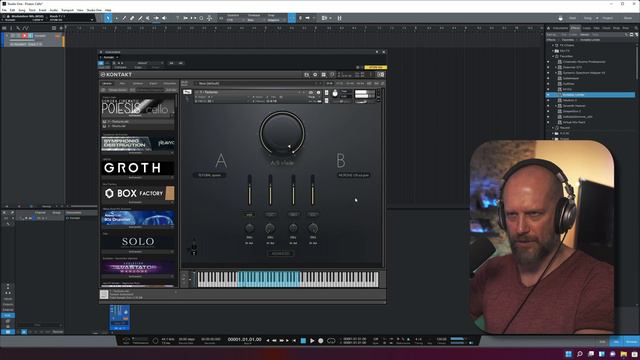This screenshot has height=360, width=640.
Task: Switch to the Loops browser tab
Action: point(587,28)
